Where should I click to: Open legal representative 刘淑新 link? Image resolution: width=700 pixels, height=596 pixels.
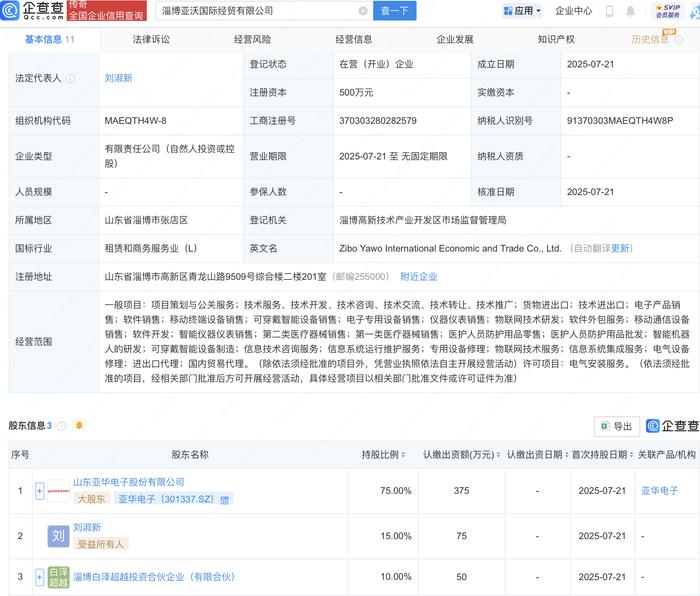(118, 78)
